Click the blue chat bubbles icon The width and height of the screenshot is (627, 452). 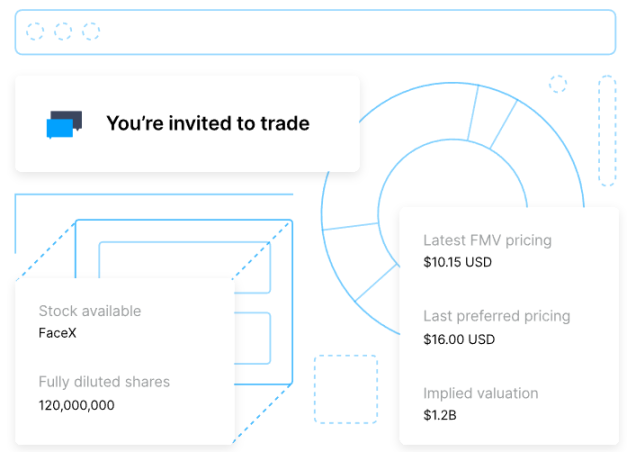[64, 124]
